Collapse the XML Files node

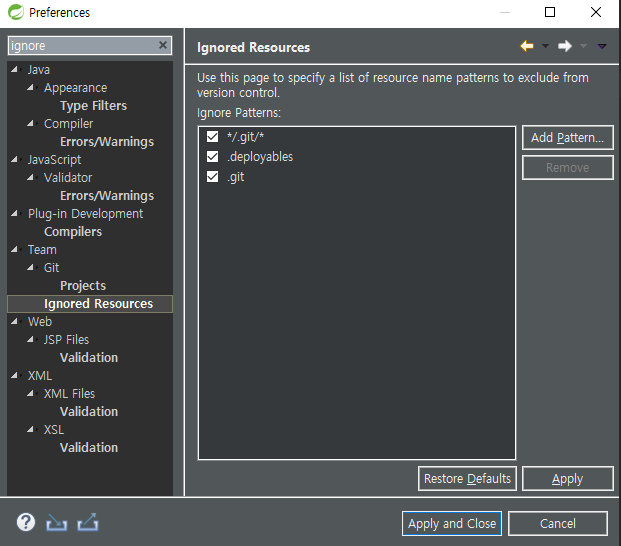coord(30,394)
